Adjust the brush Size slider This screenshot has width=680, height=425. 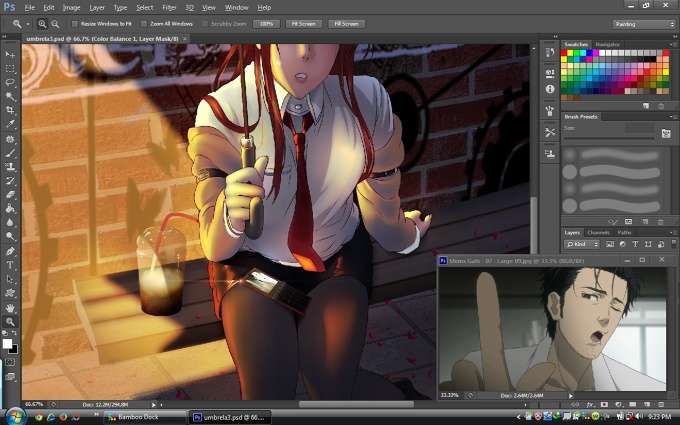(609, 138)
